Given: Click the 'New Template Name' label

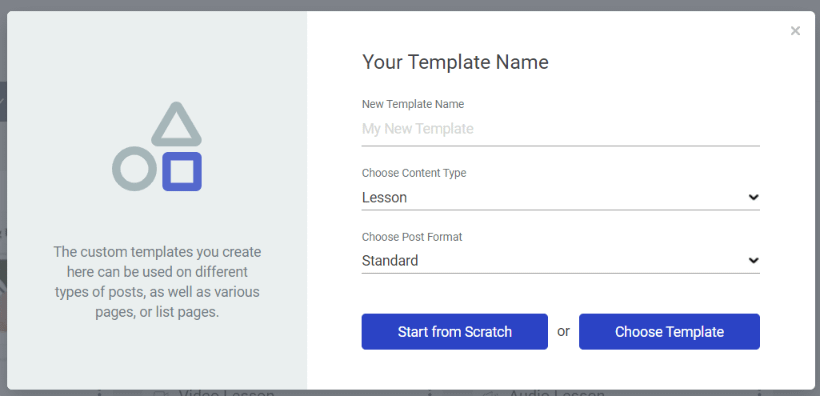Looking at the screenshot, I should [413, 104].
